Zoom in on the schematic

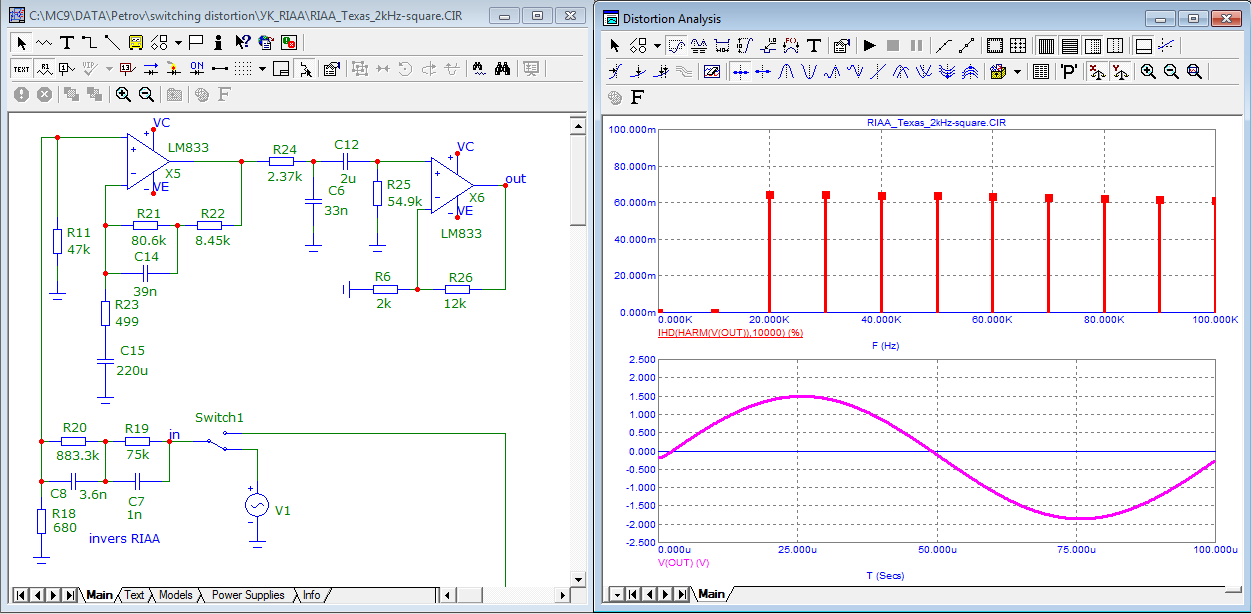(x=123, y=94)
